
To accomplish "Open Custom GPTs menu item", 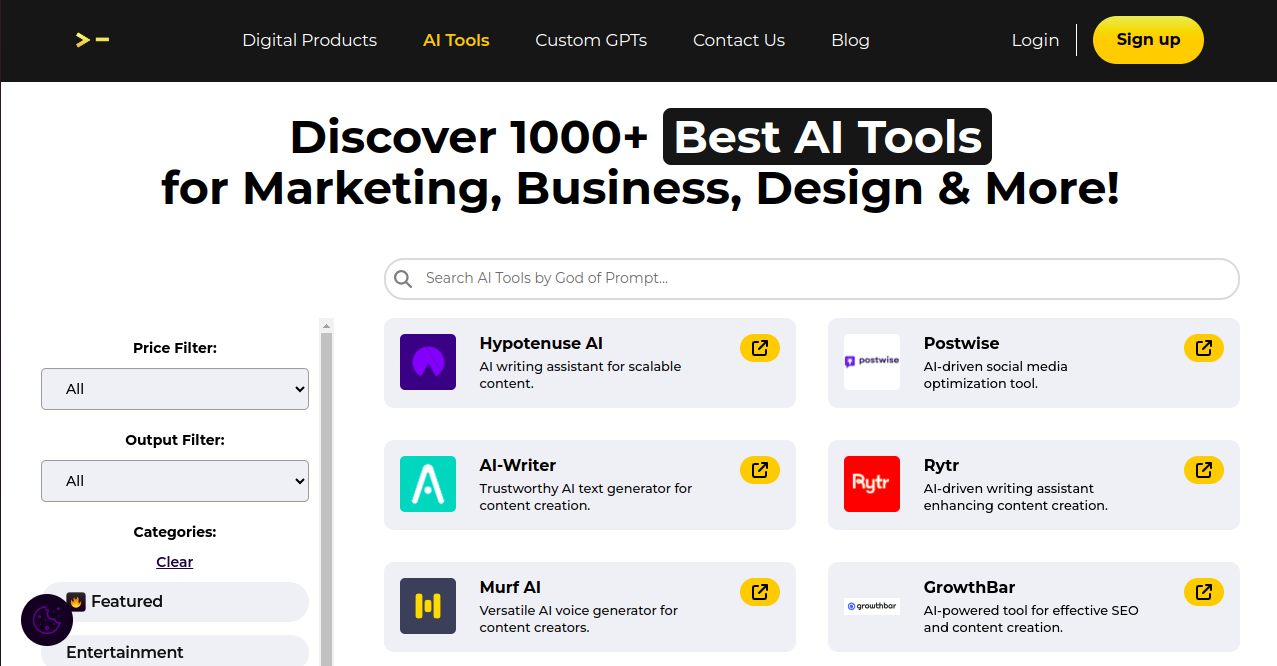I will [591, 40].
